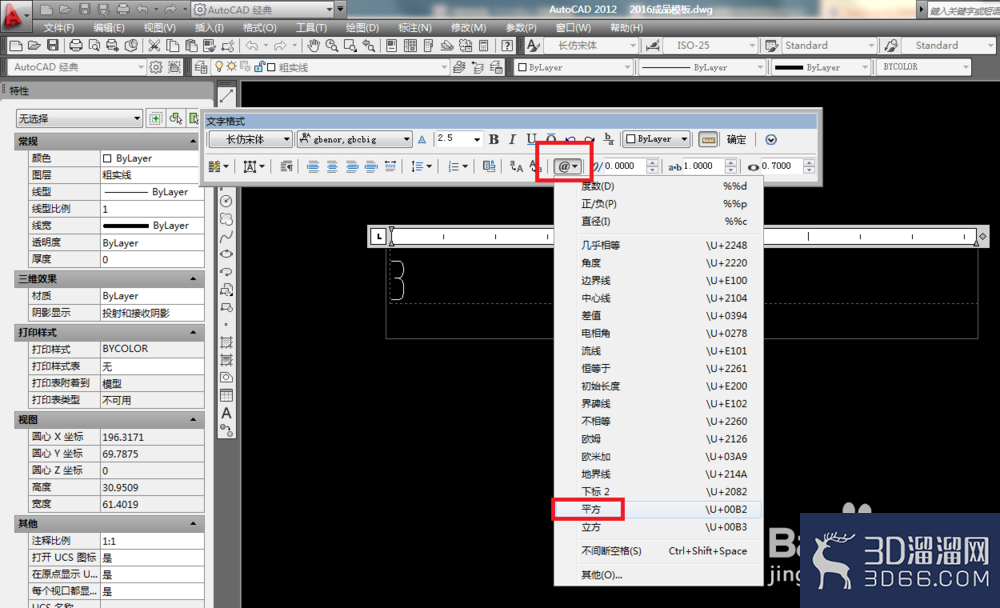This screenshot has width=1000, height=608.
Task: Toggle underline in text format toolbar
Action: pyautogui.click(x=531, y=139)
